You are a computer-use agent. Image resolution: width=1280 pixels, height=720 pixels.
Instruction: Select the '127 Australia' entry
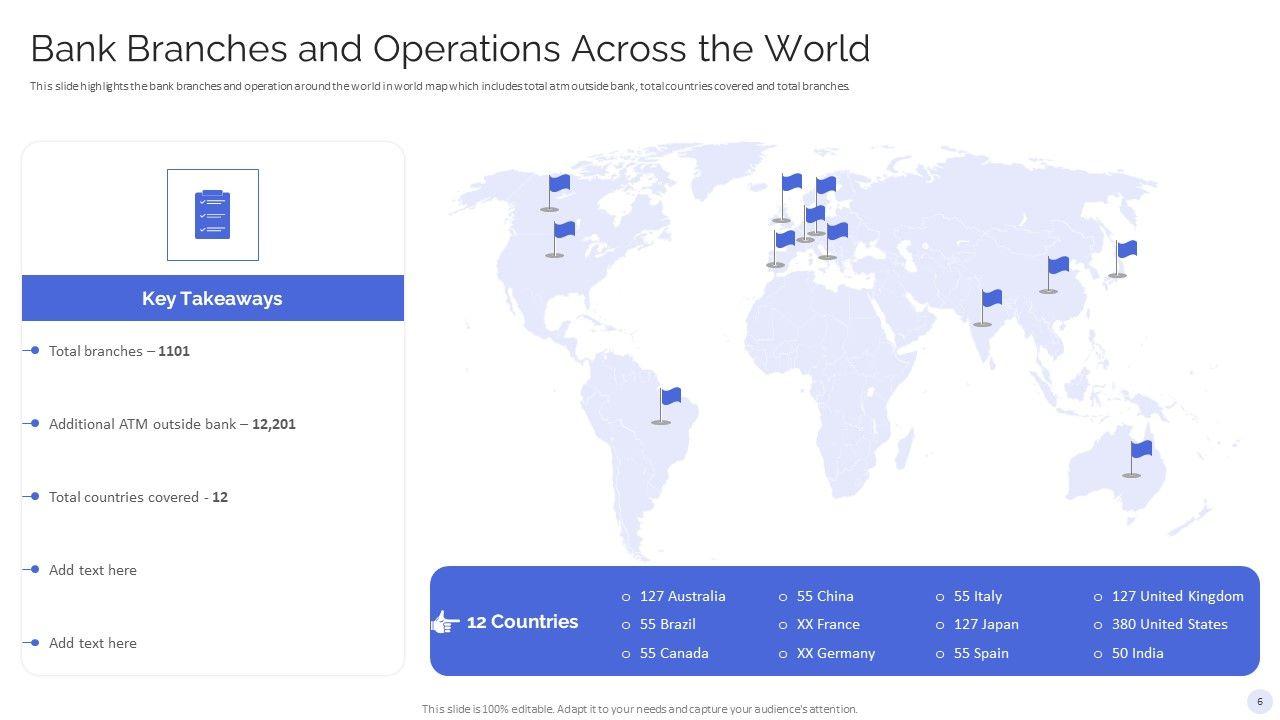683,596
